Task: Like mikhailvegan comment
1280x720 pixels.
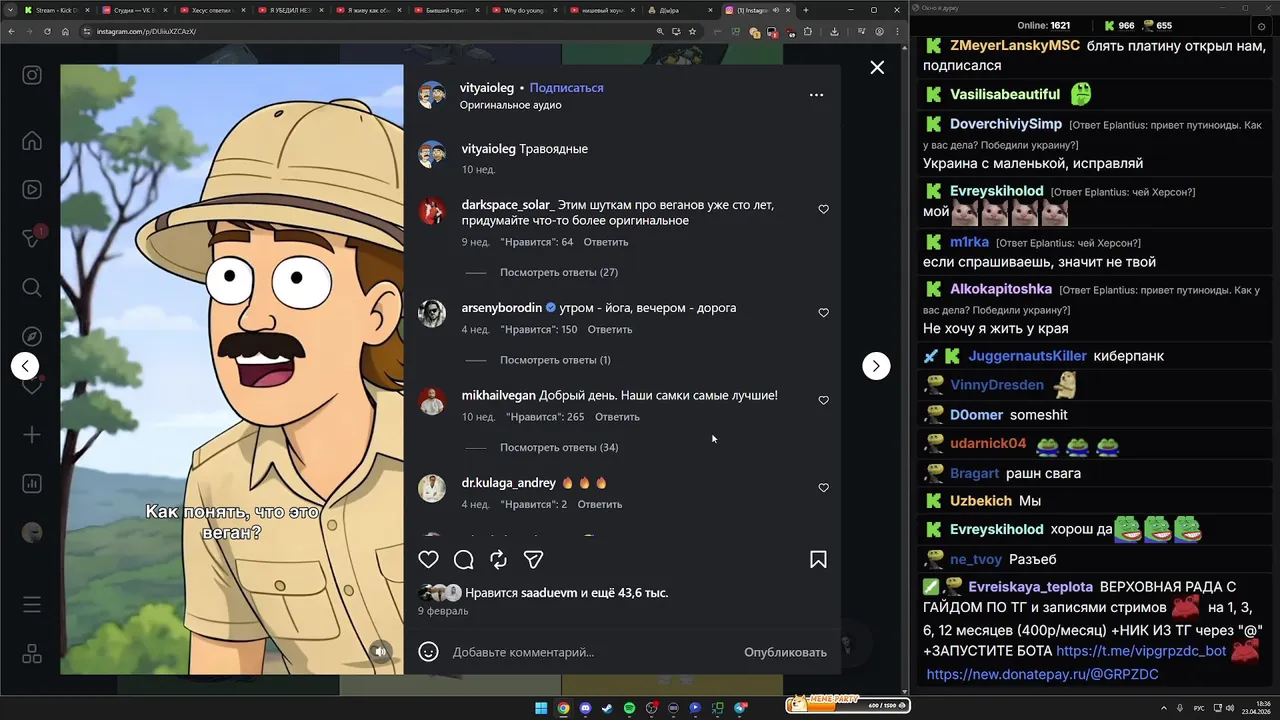Action: point(824,400)
